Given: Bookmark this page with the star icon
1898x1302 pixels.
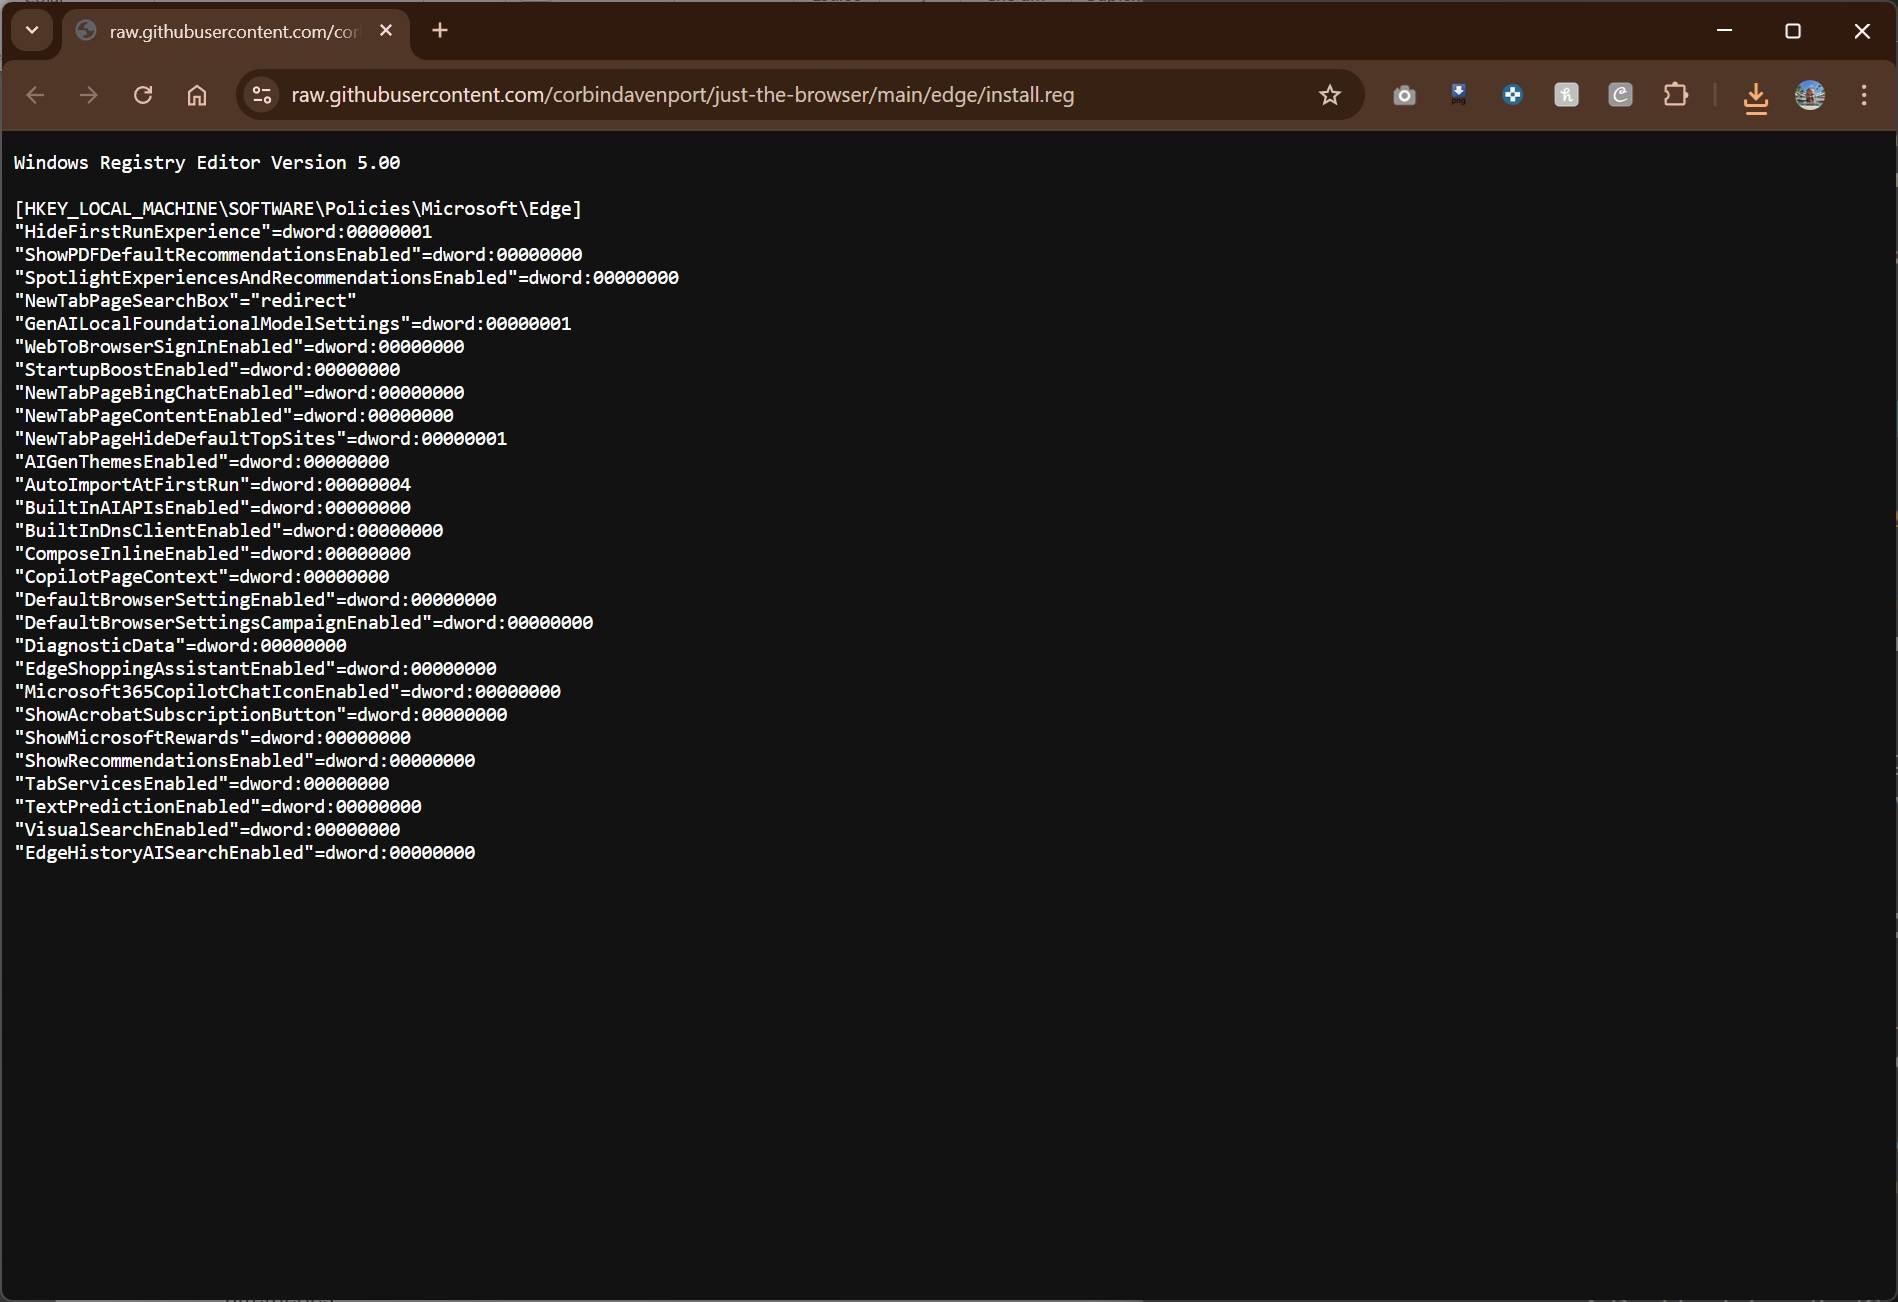Looking at the screenshot, I should [x=1329, y=95].
